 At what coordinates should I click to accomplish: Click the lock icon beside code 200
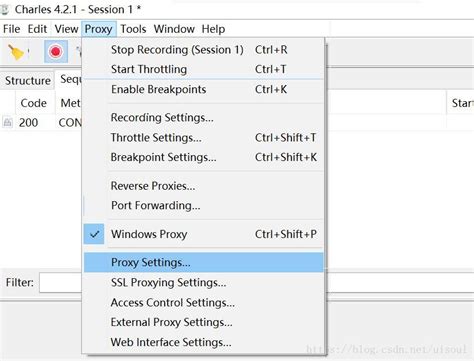[x=7, y=122]
